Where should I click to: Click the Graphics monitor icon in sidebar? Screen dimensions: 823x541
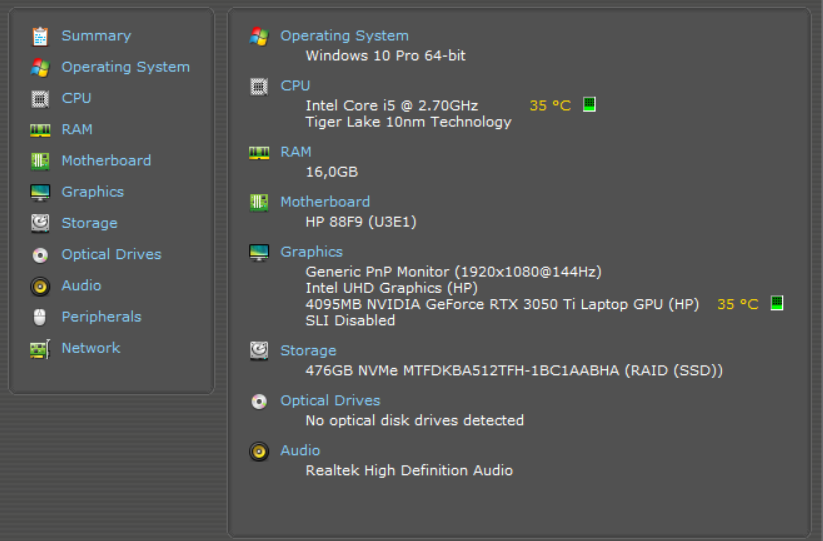click(40, 193)
